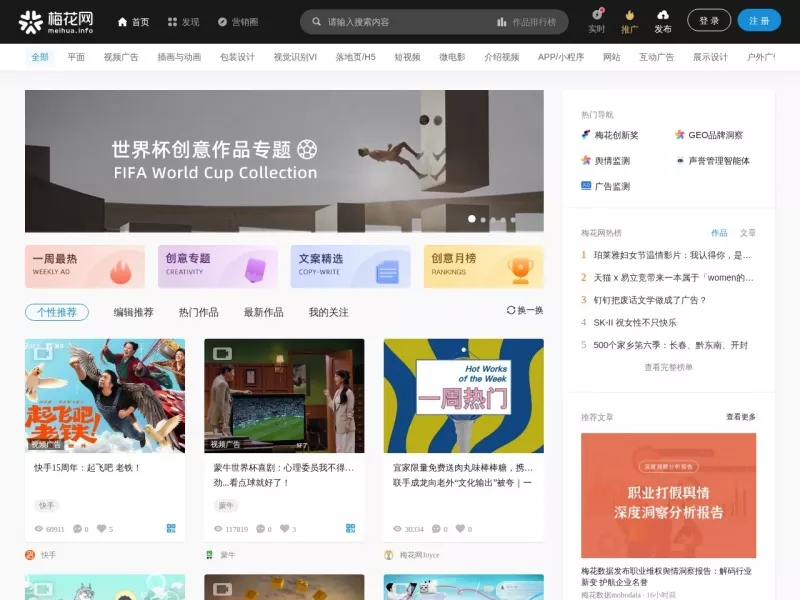Viewport: 800px width, 600px height.
Task: Click the comment icon on 快手15周年 card
Action: 78,529
